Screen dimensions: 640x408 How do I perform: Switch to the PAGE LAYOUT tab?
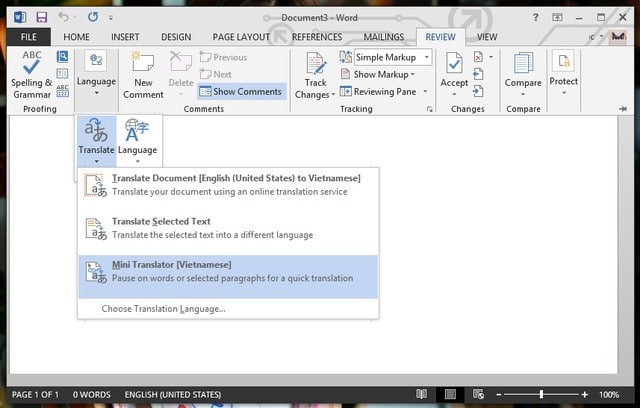(x=241, y=37)
